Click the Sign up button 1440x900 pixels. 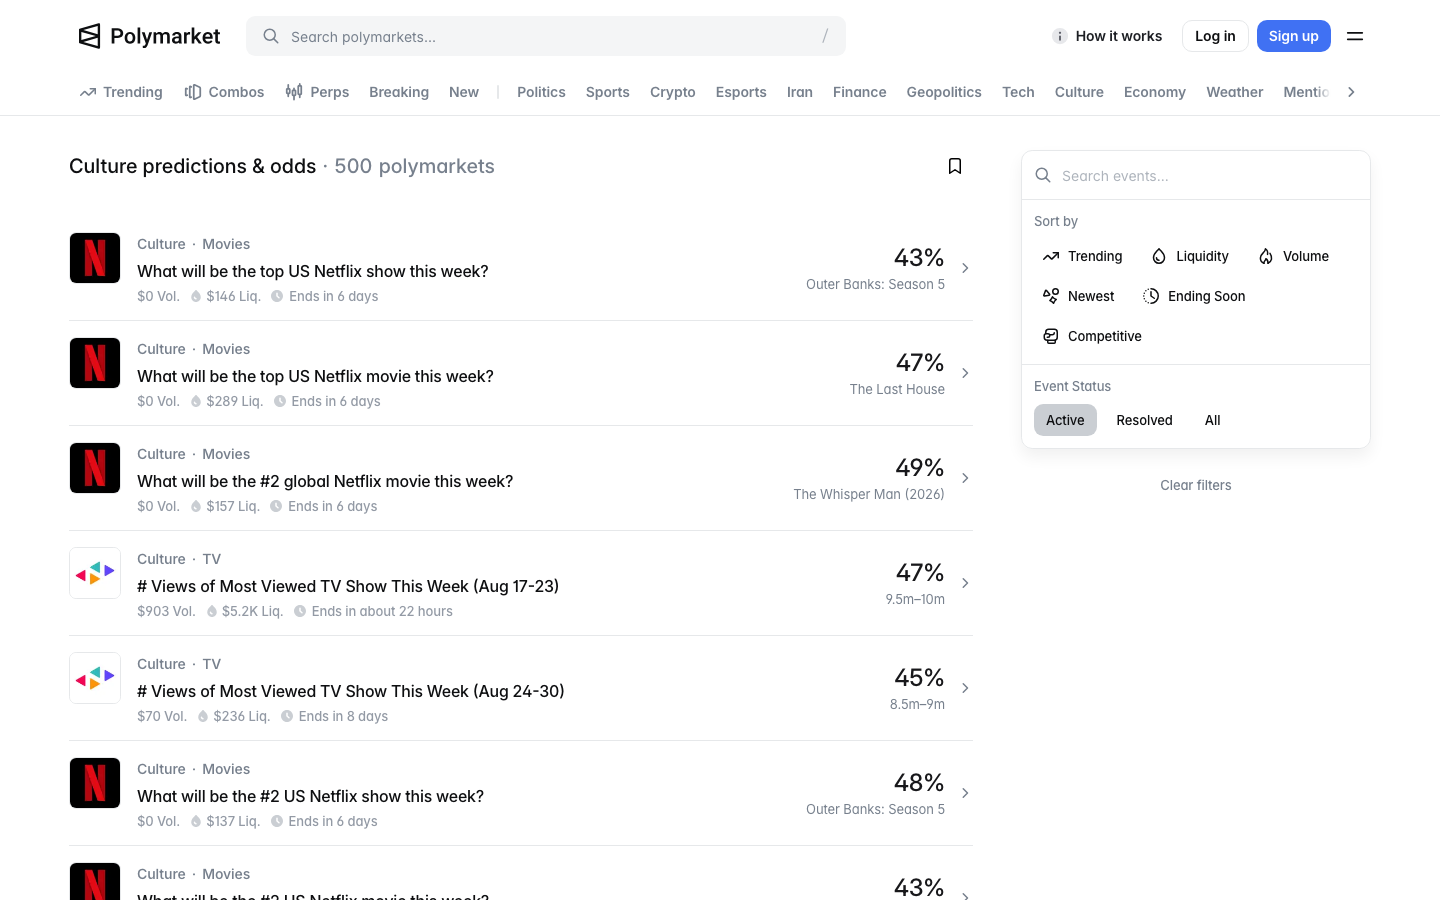point(1294,36)
